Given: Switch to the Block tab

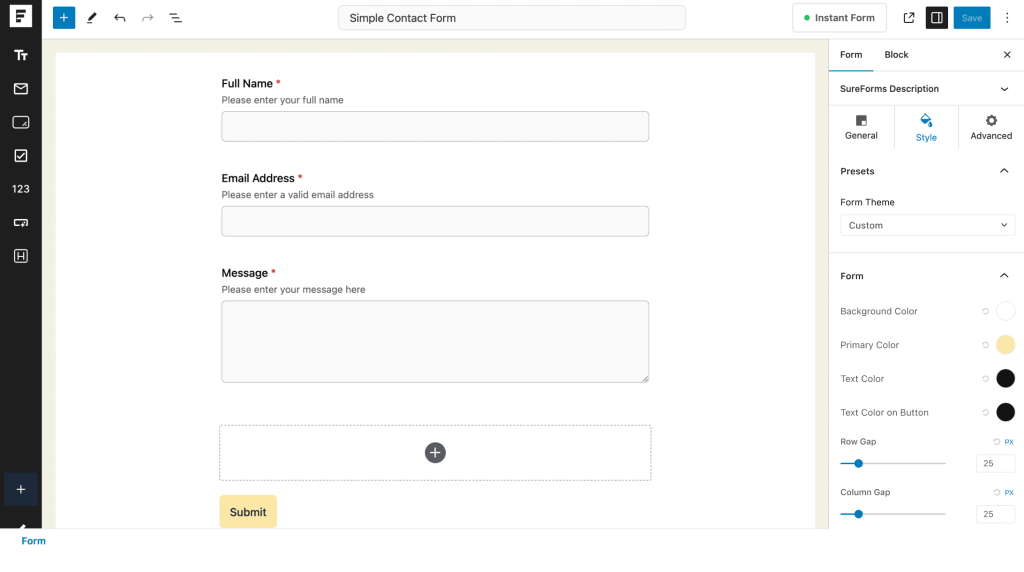Looking at the screenshot, I should click(896, 55).
